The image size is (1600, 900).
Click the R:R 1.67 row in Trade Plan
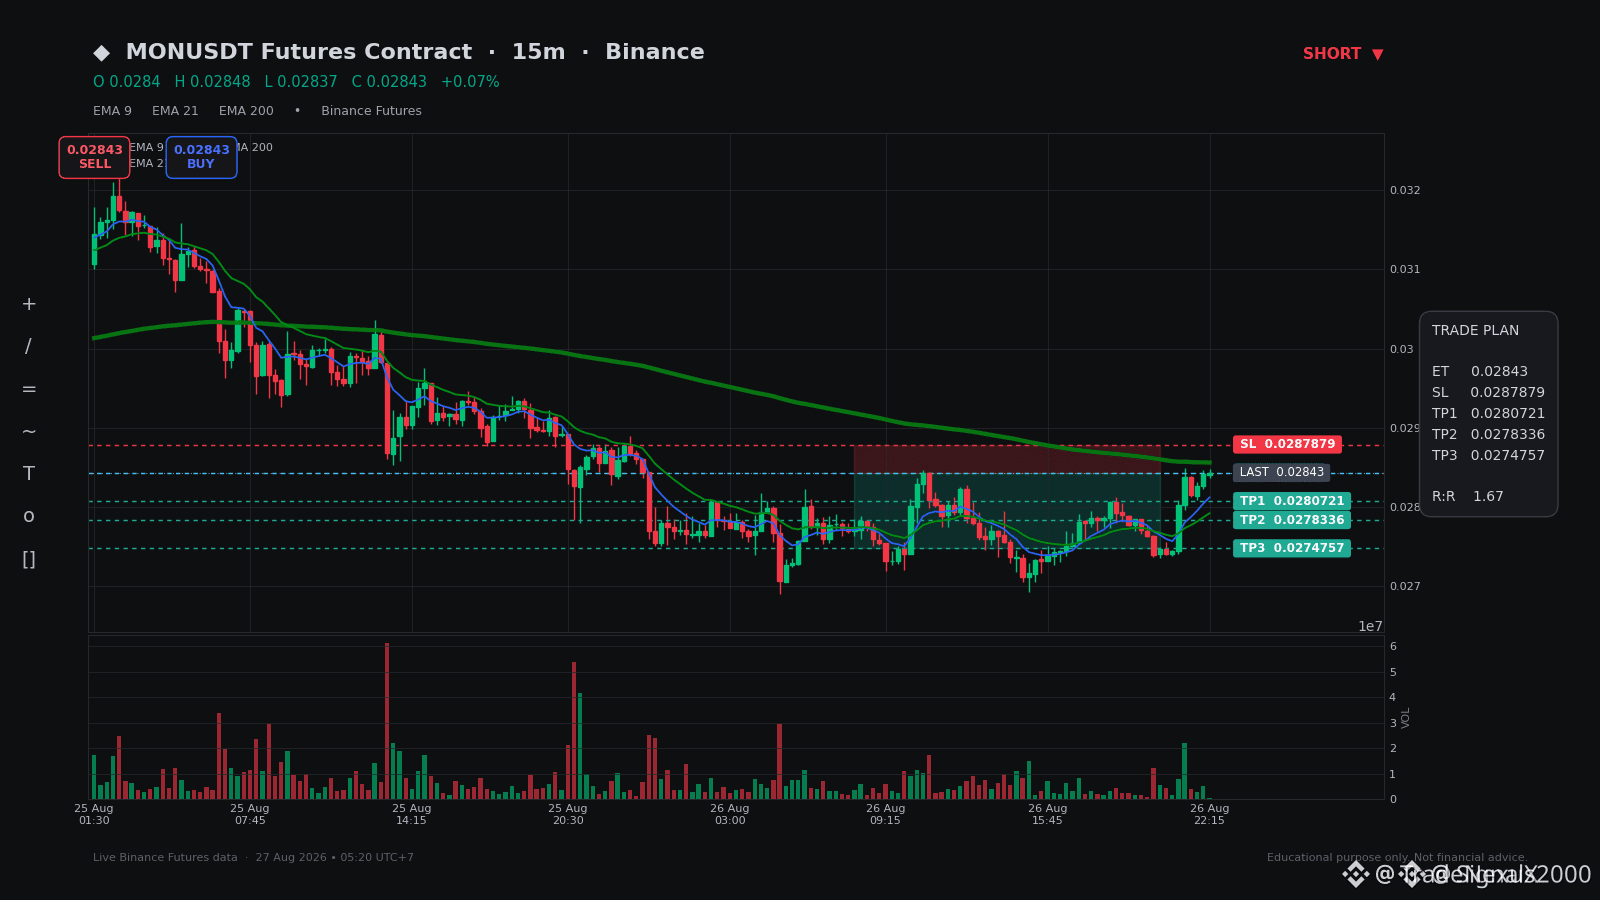1468,497
